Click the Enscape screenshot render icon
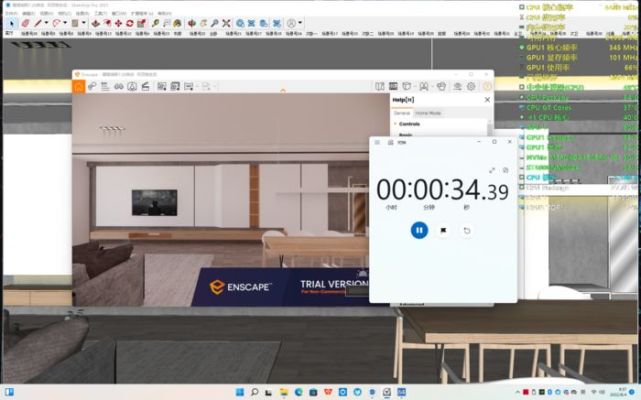This screenshot has height=400, width=641. [162, 86]
